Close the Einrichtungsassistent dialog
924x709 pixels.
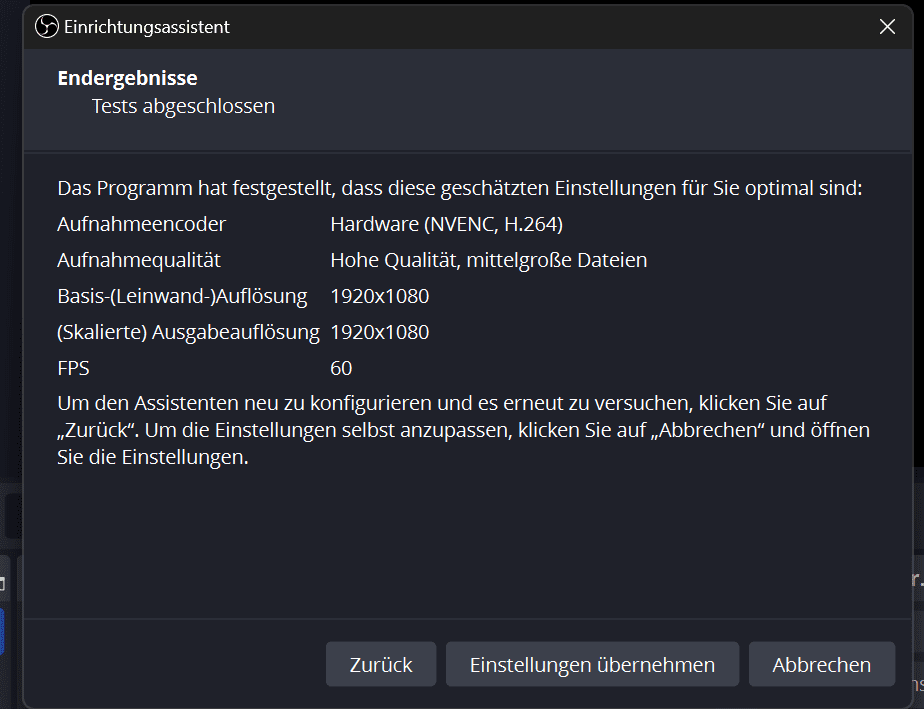coord(887,27)
